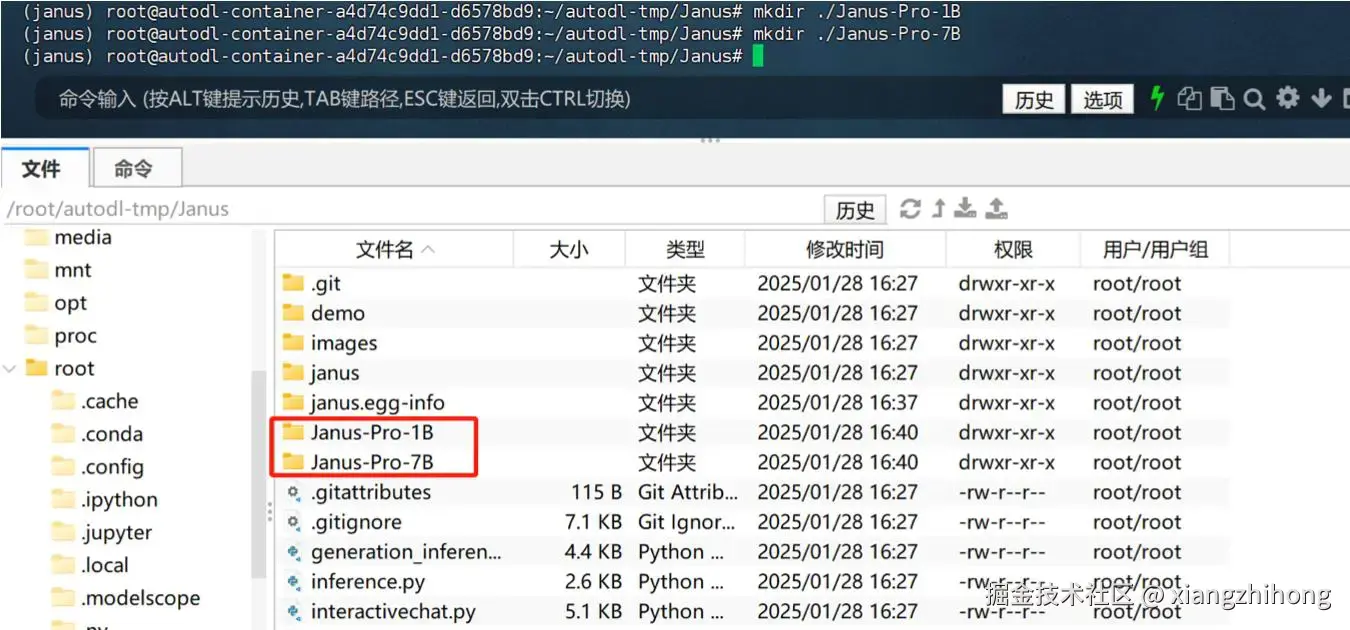This screenshot has height=630, width=1350.
Task: Click the Janus-Pro-7B folder icon
Action: (293, 462)
